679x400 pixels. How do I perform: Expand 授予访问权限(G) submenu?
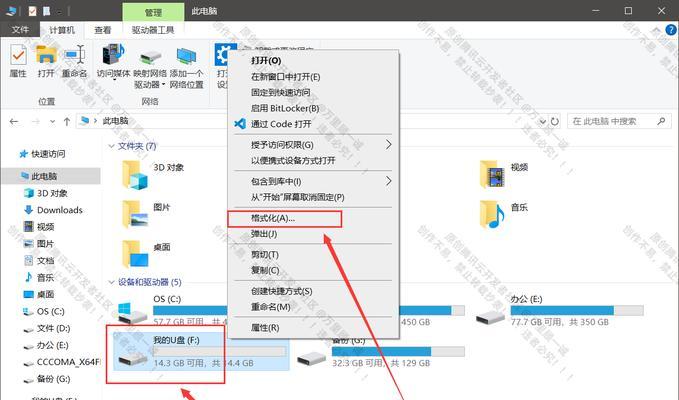coord(313,145)
